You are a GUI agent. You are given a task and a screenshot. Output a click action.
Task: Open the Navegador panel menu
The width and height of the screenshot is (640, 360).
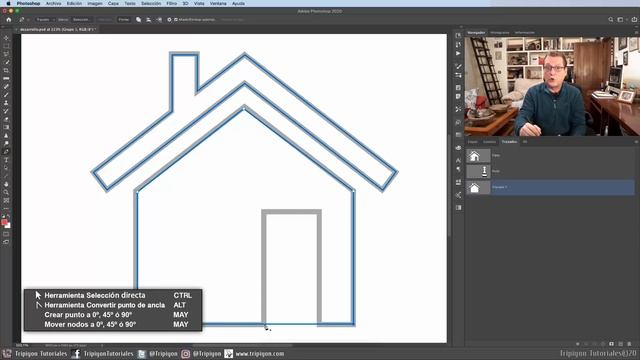click(x=636, y=33)
